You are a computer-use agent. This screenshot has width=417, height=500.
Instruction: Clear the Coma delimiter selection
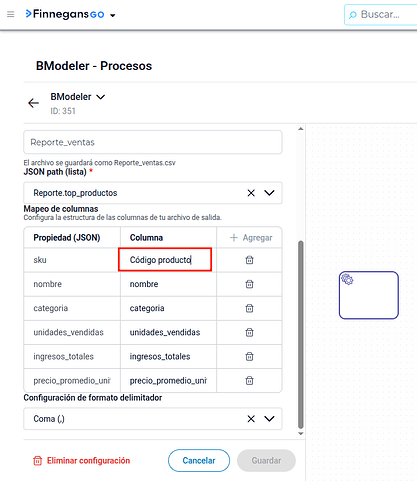(251, 419)
